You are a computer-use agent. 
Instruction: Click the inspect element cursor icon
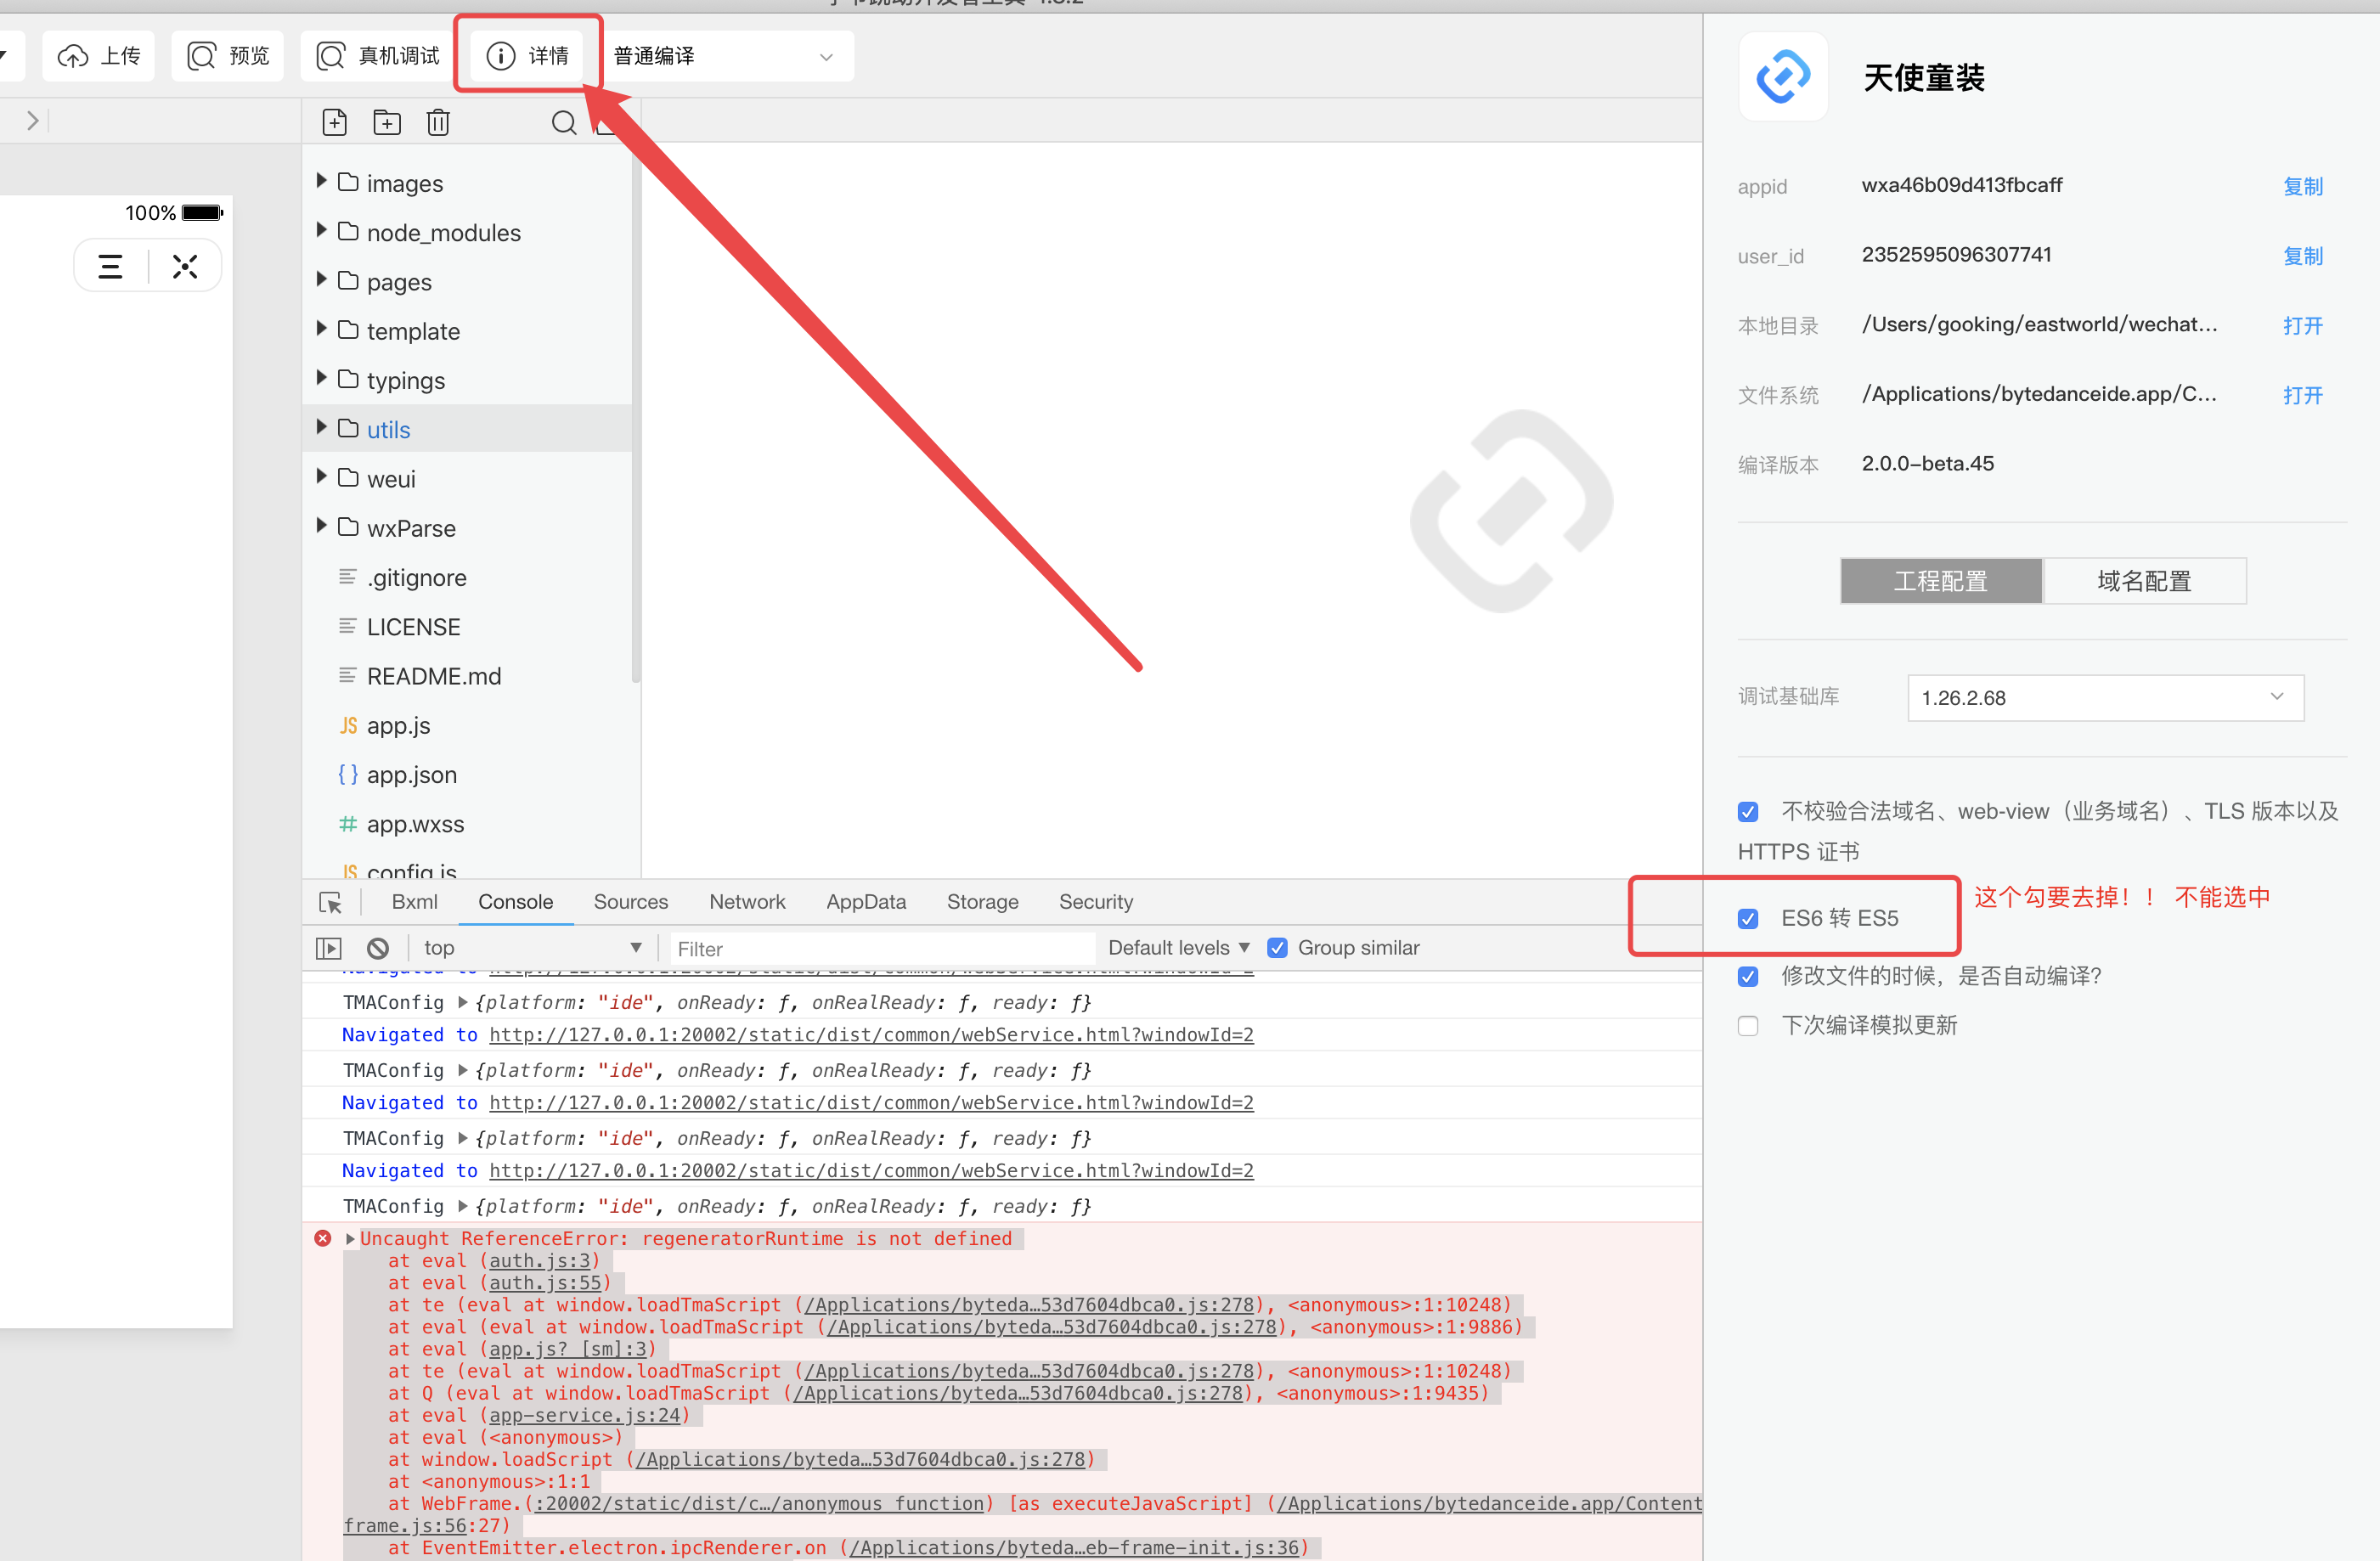click(x=330, y=902)
